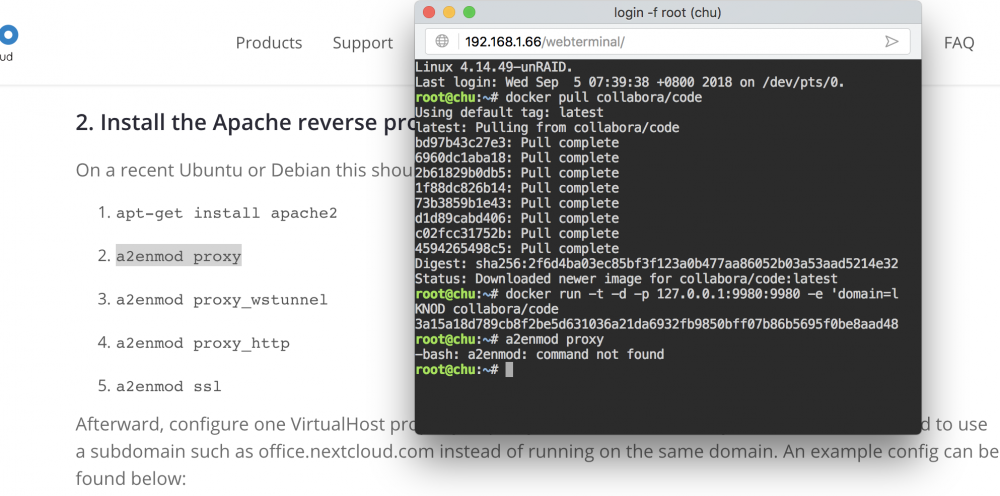This screenshot has width=1000, height=496.
Task: Click the 'On a recent Ubuntu or Debian' paragraph
Action: 245,171
